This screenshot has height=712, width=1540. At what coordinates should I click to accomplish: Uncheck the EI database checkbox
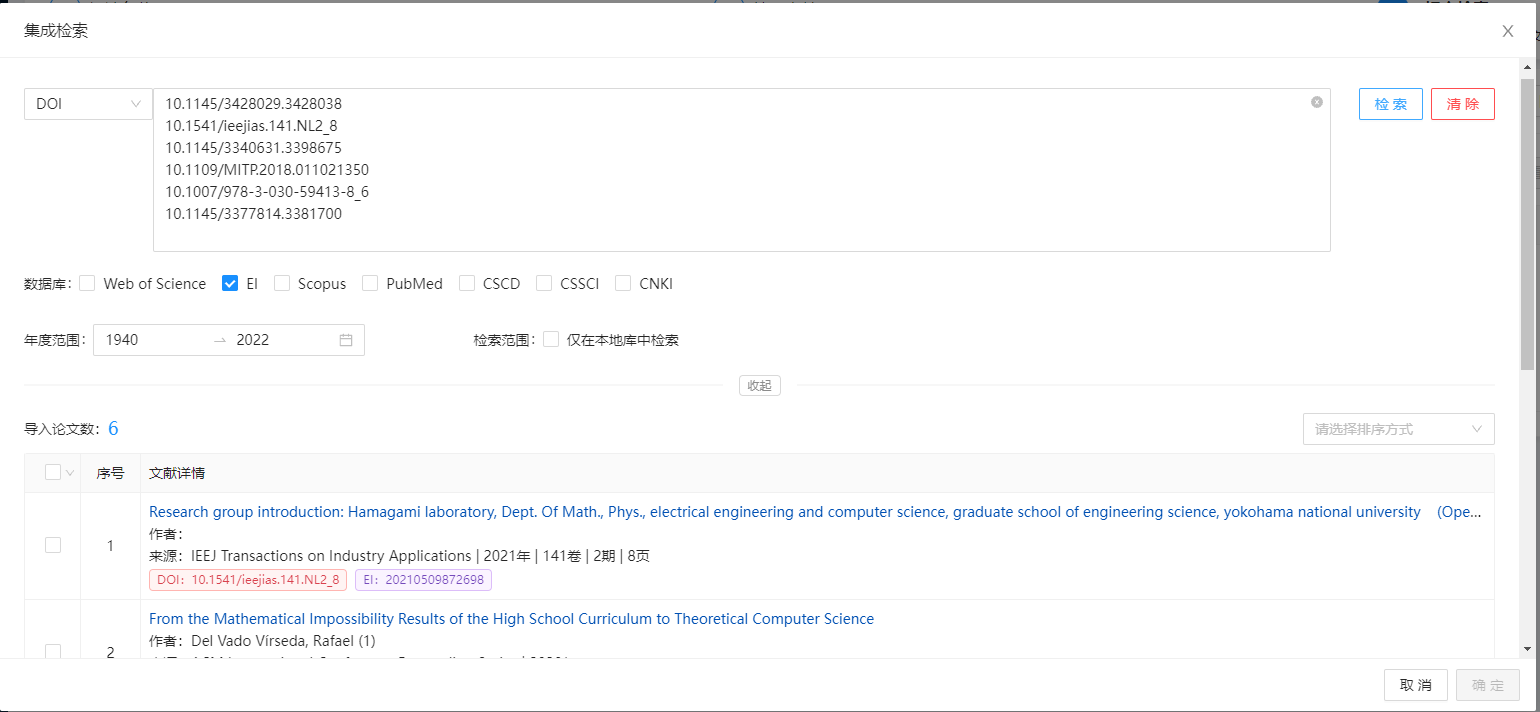click(x=230, y=284)
